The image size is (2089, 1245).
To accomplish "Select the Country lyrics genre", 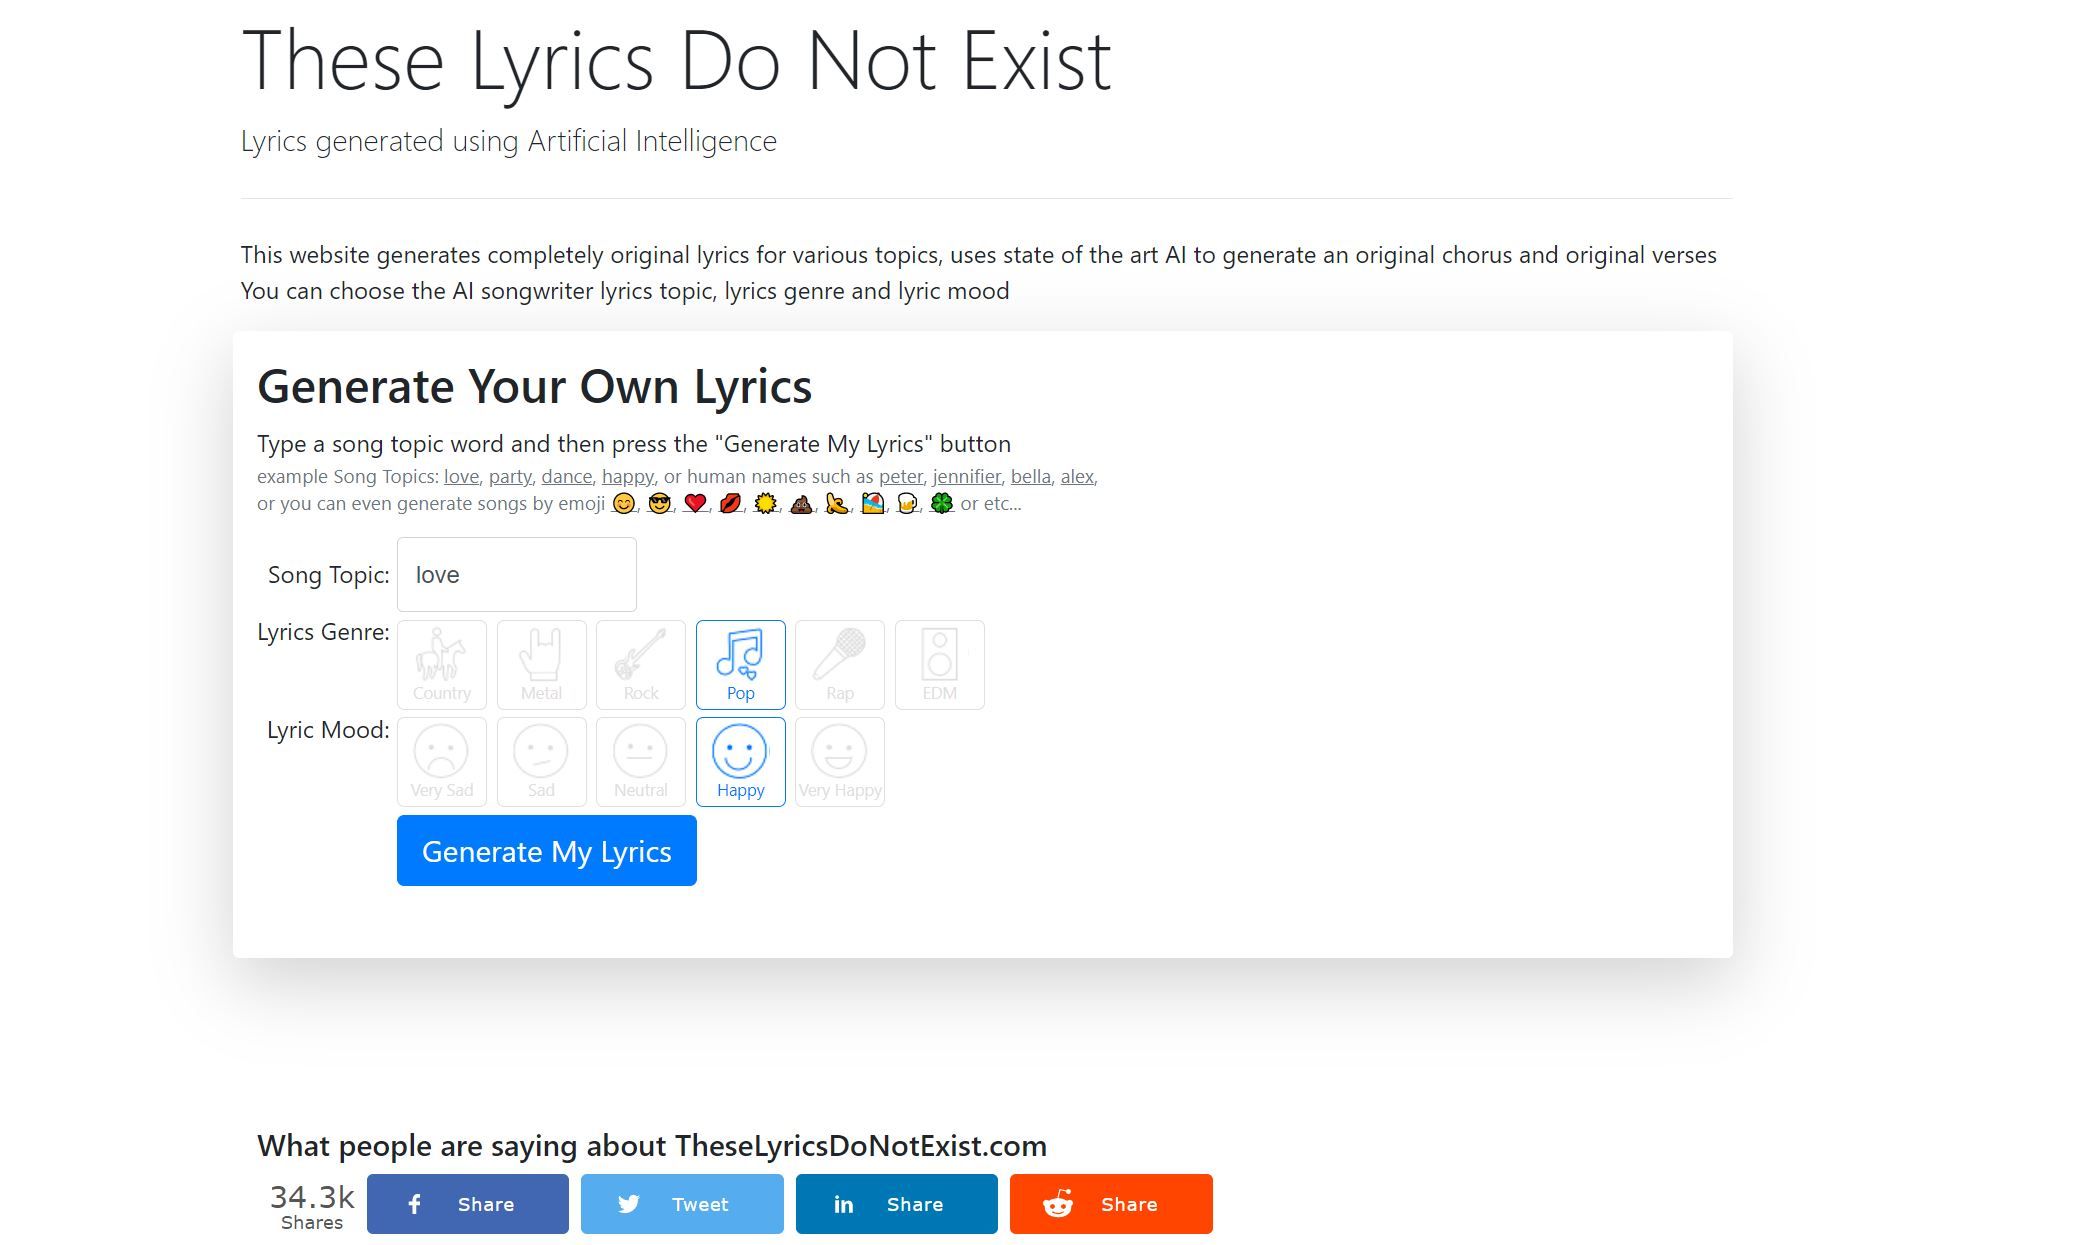I will pyautogui.click(x=441, y=664).
